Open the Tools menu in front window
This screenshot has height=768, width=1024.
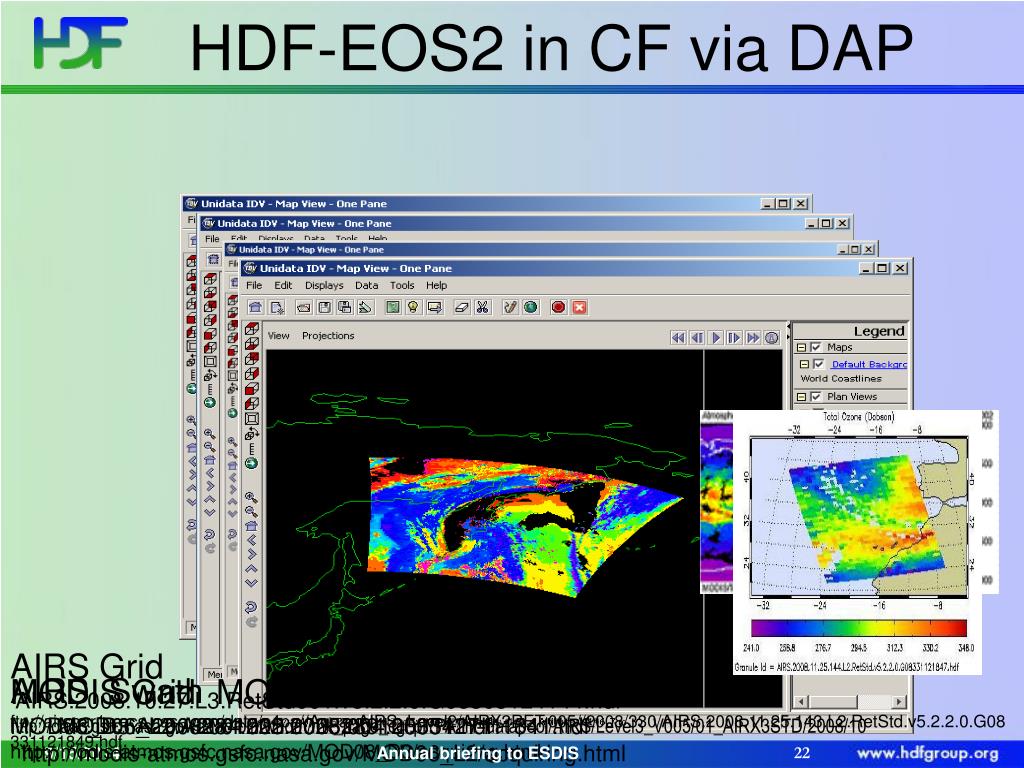click(x=402, y=285)
